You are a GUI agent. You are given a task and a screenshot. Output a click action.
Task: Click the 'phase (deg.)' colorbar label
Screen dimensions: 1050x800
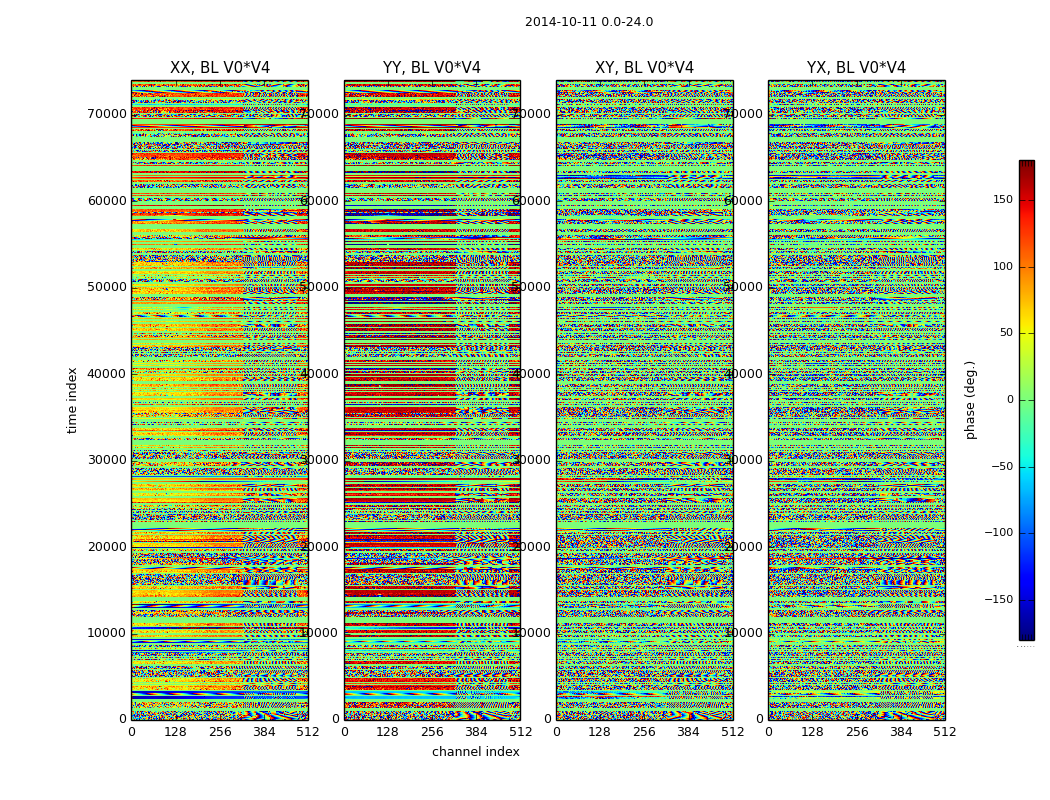click(970, 400)
